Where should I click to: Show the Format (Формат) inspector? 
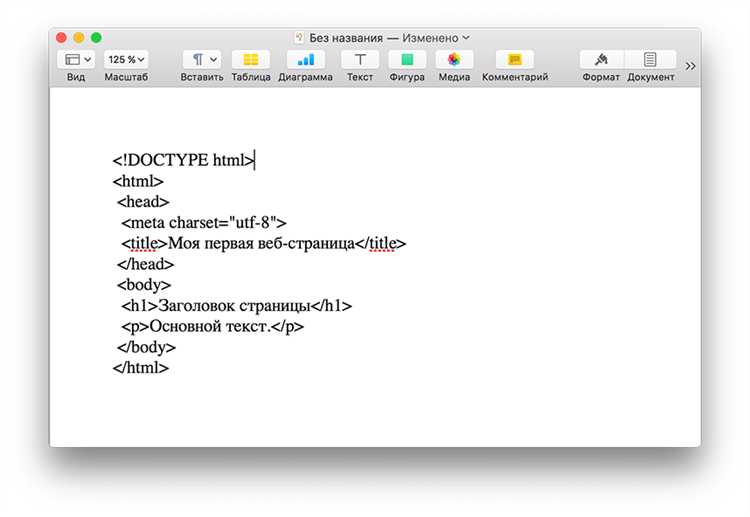tap(602, 59)
